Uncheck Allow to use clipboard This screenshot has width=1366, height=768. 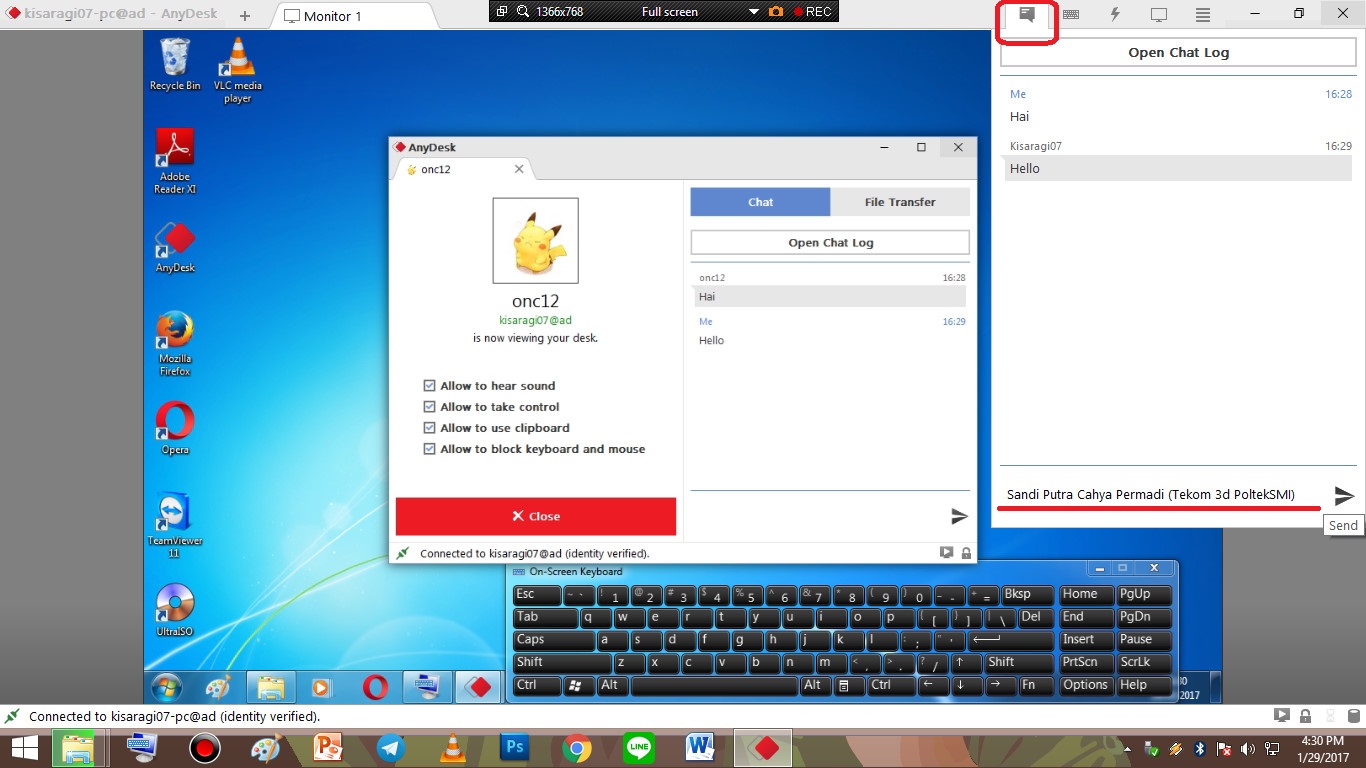[x=430, y=427]
